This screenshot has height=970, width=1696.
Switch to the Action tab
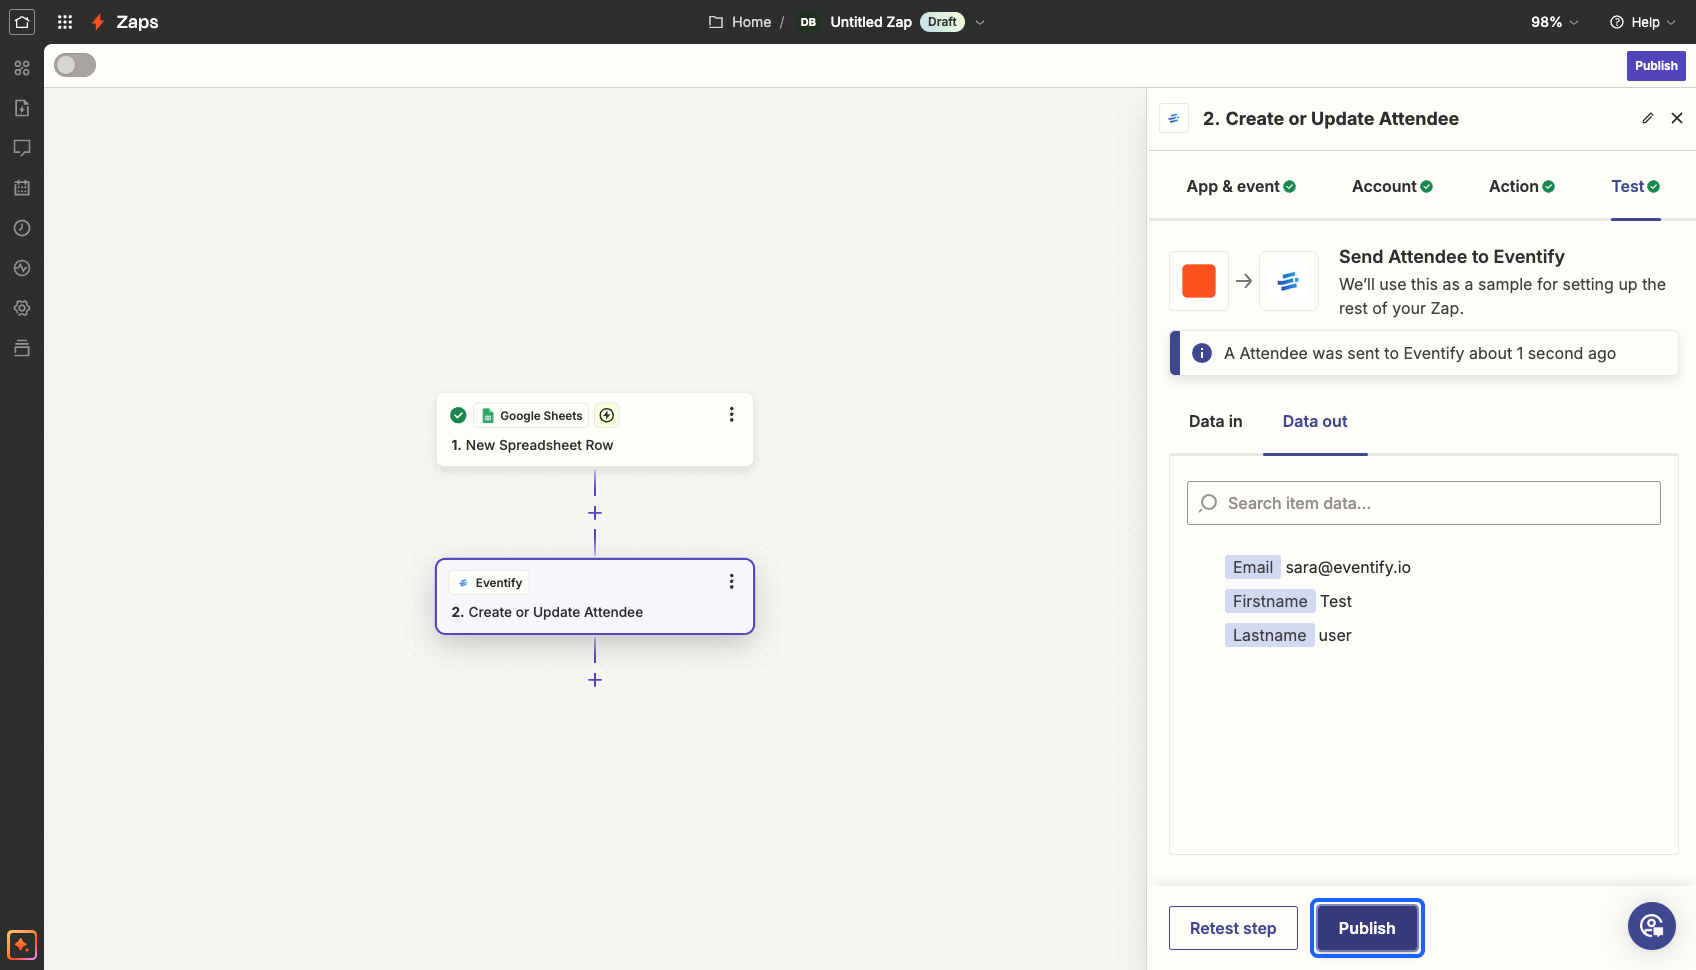[x=1522, y=186]
